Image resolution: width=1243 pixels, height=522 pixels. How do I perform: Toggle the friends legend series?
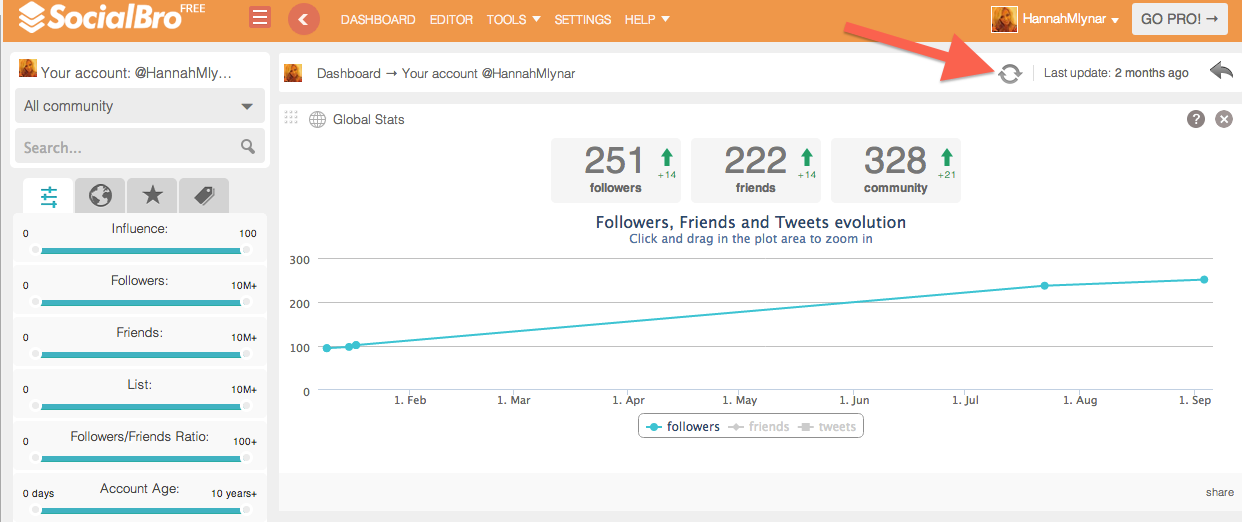(x=758, y=427)
